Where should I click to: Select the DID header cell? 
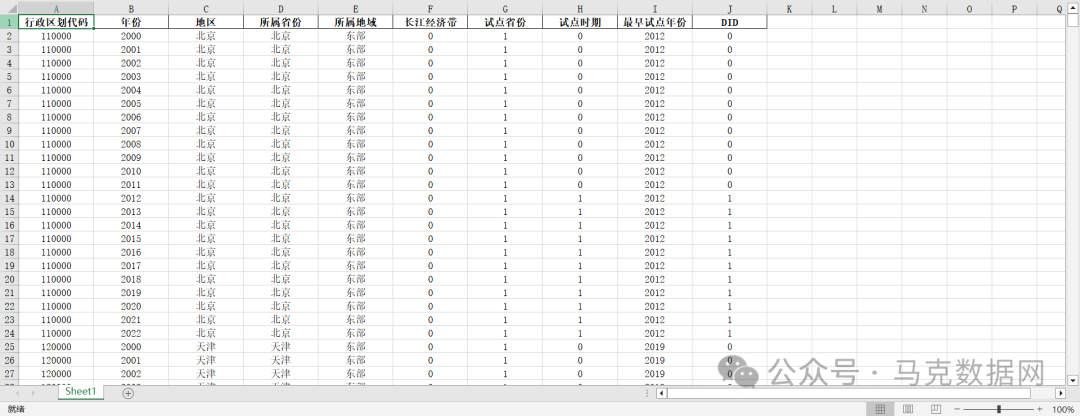pos(729,22)
